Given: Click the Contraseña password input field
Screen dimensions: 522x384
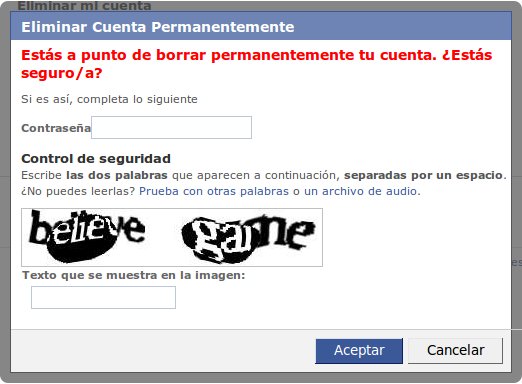Looking at the screenshot, I should click(171, 127).
